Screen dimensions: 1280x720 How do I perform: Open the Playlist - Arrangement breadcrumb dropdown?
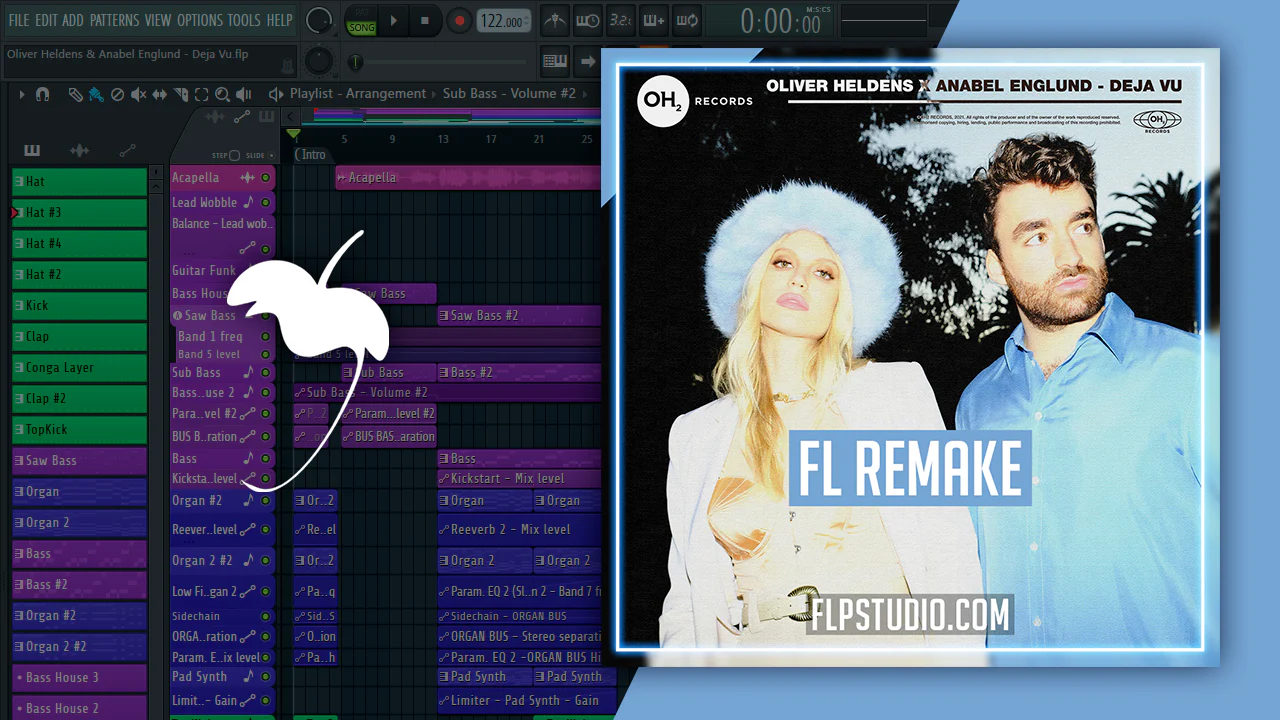[358, 94]
